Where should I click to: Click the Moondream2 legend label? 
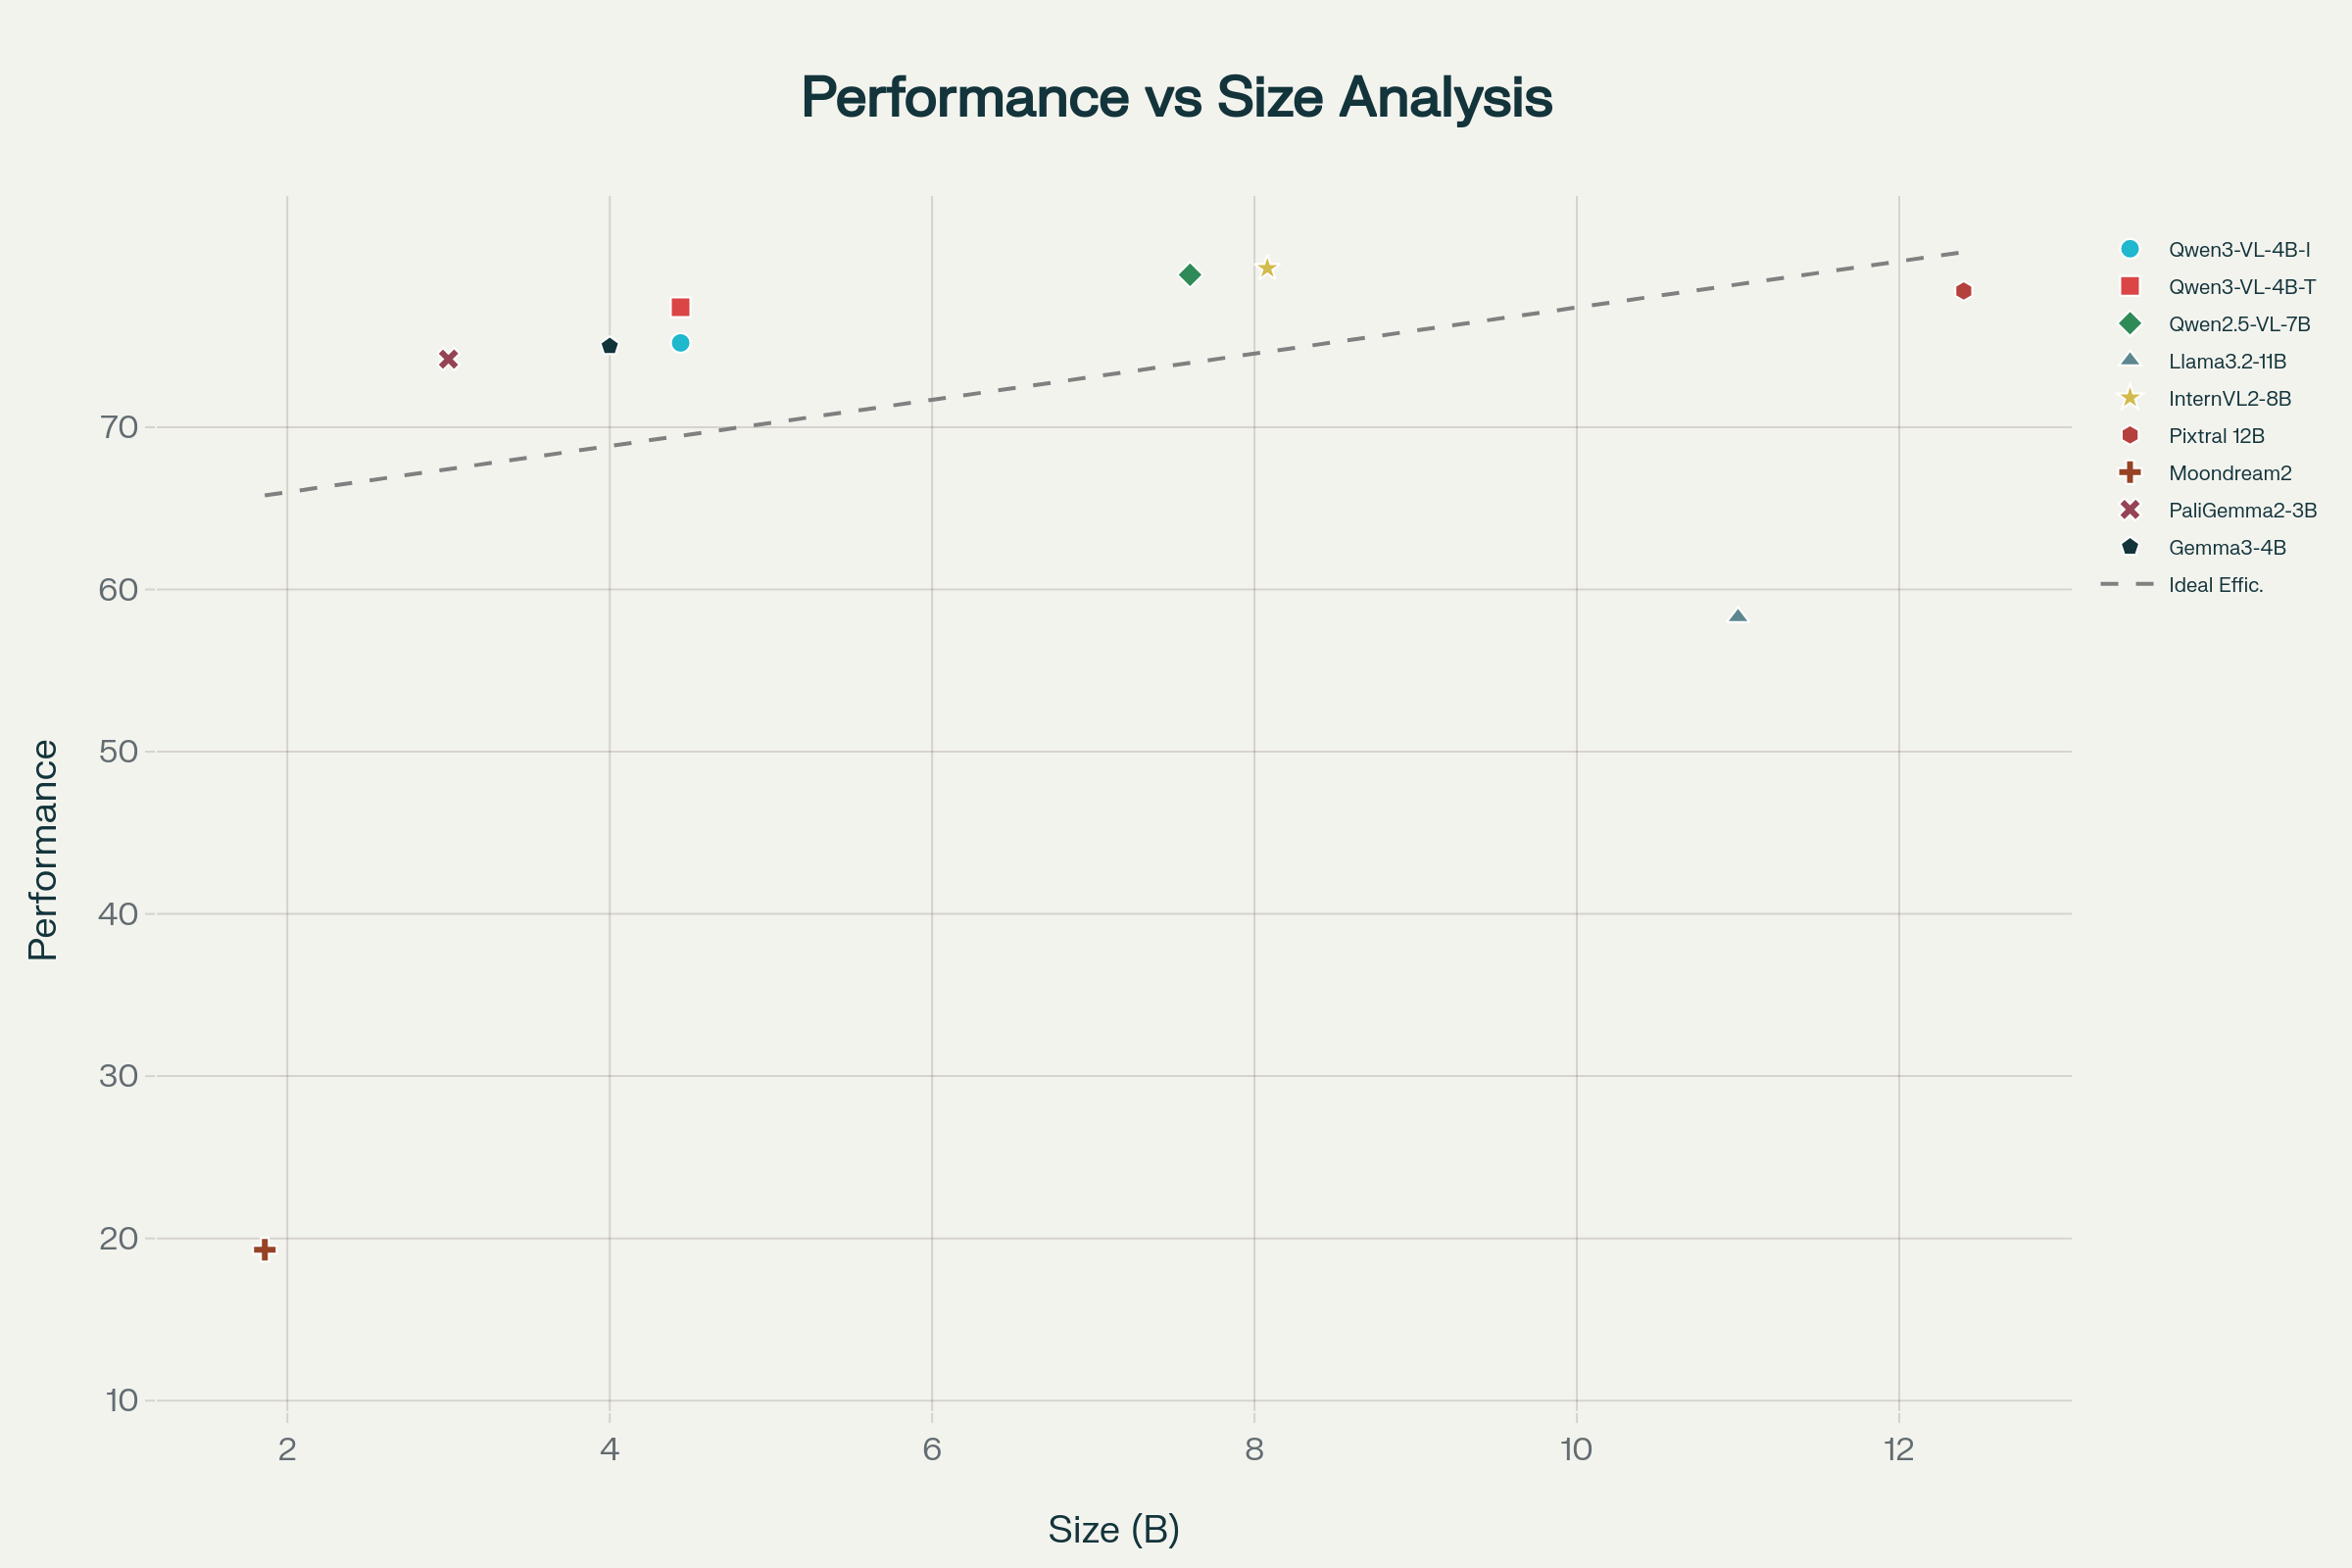click(x=2230, y=473)
